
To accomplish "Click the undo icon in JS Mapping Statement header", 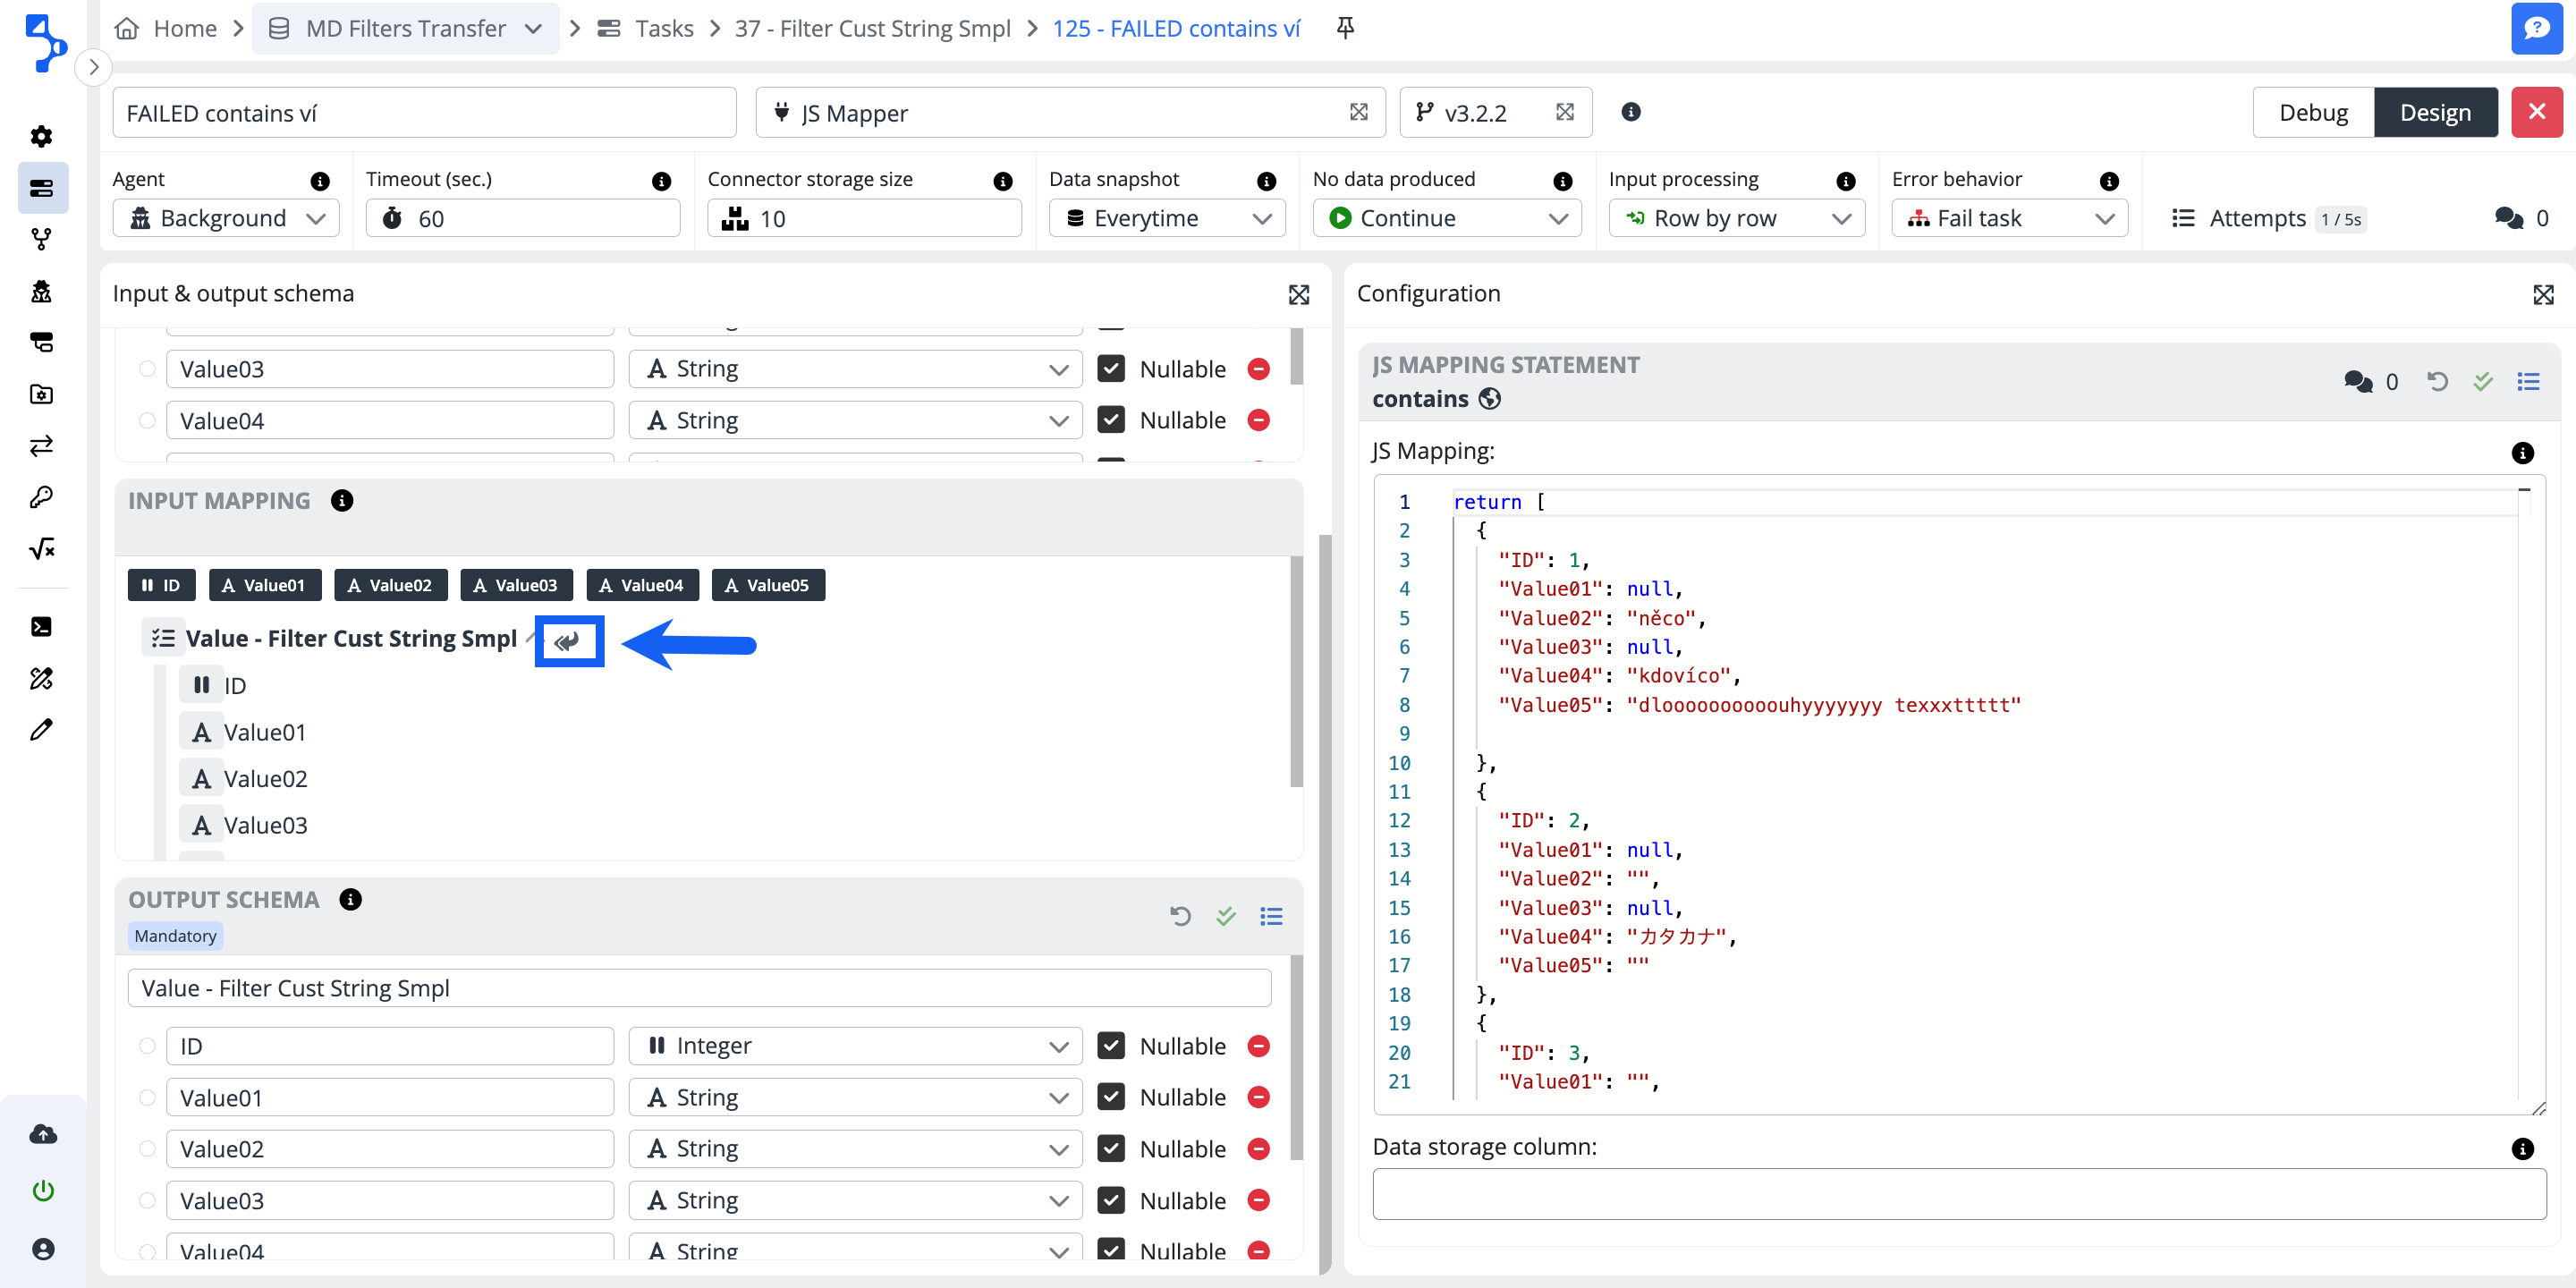I will point(2437,381).
